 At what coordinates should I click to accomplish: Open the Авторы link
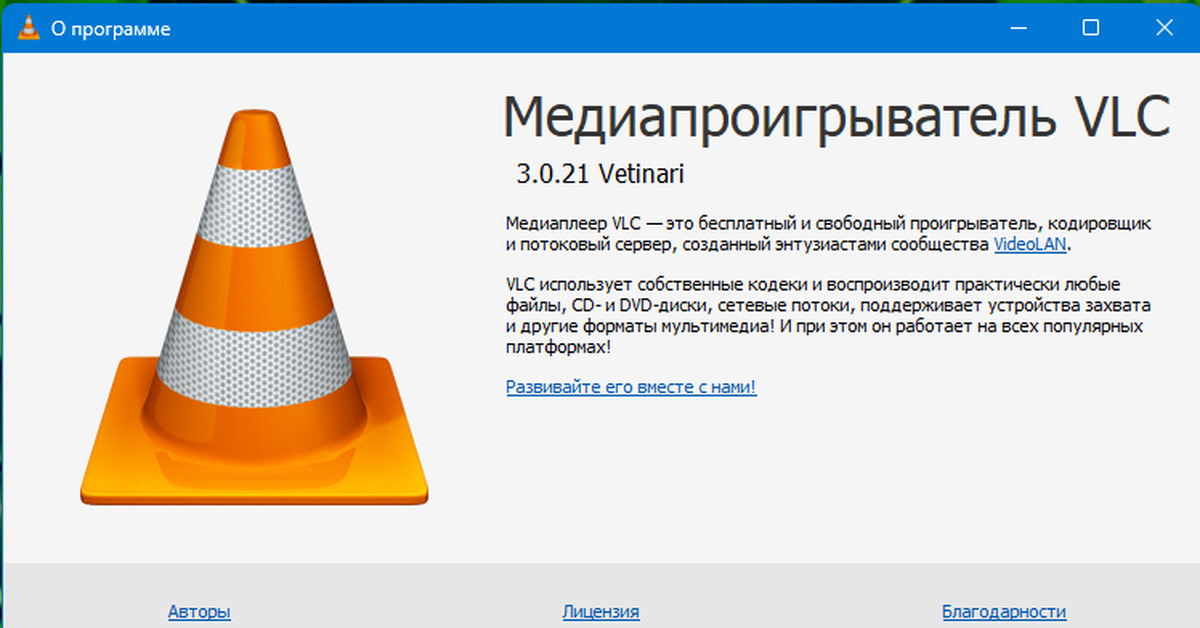199,611
